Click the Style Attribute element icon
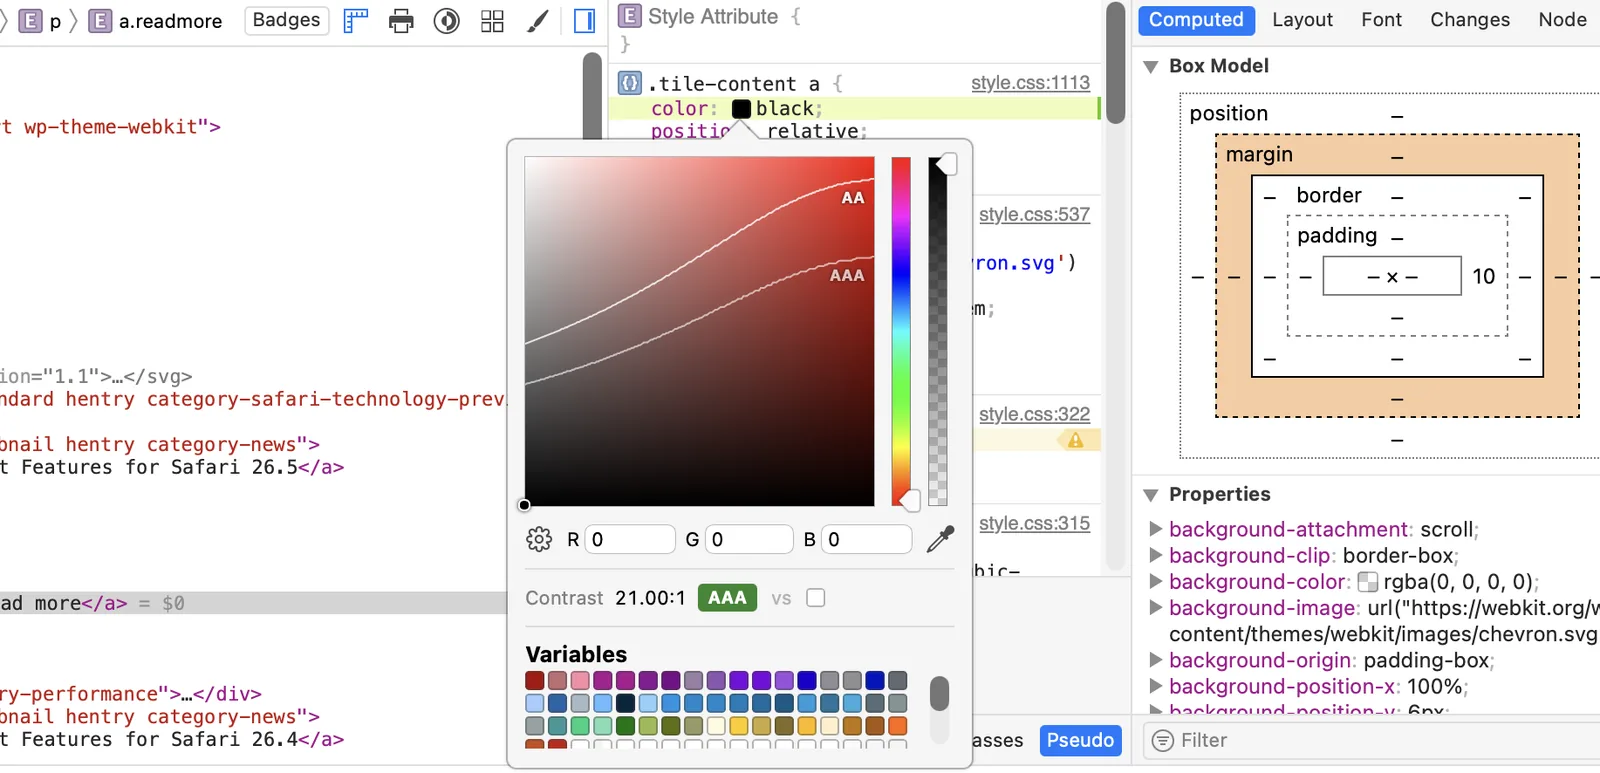1600x773 pixels. point(629,16)
